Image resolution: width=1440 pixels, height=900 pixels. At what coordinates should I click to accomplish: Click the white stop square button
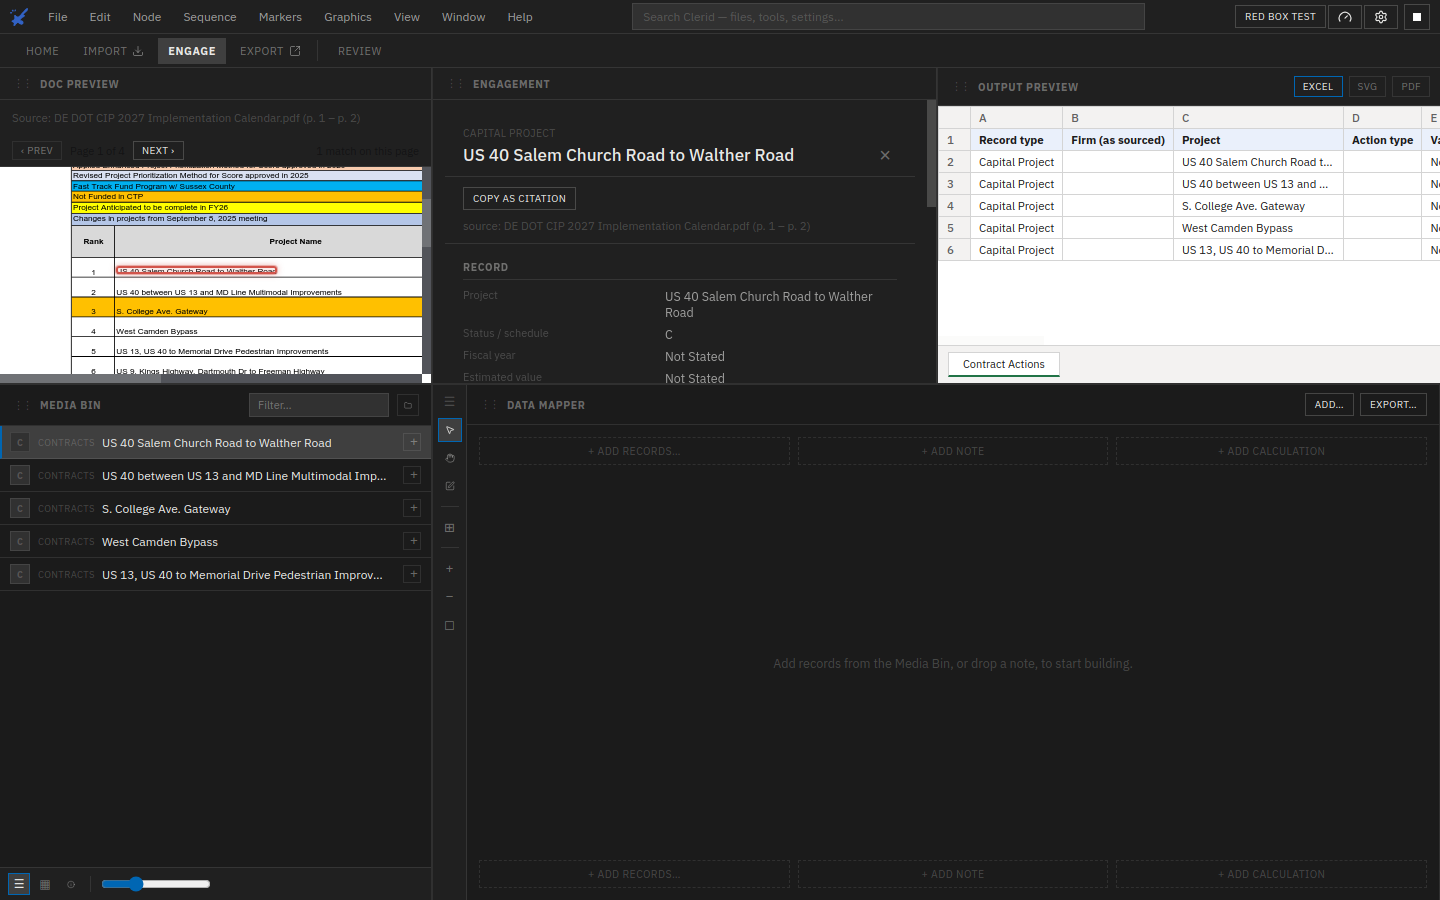coord(1417,17)
